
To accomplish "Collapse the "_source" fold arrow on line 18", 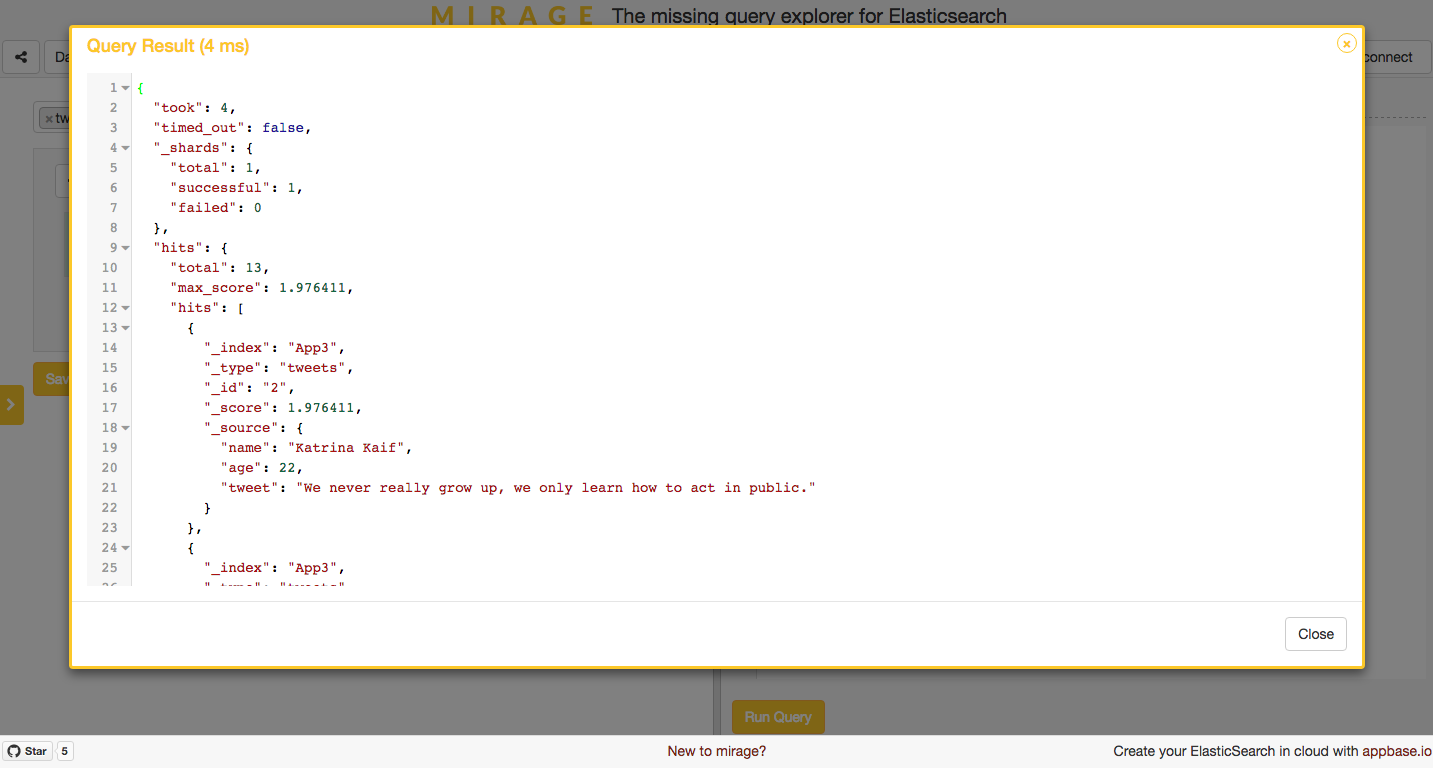I will [x=125, y=428].
